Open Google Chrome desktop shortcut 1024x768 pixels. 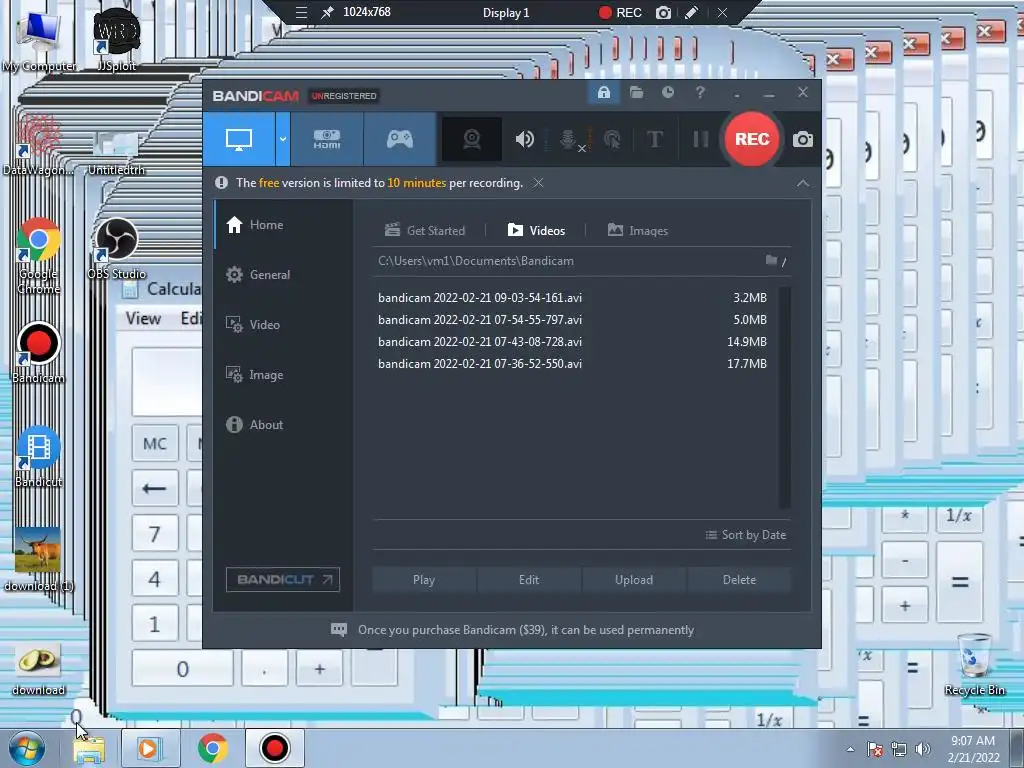(39, 256)
